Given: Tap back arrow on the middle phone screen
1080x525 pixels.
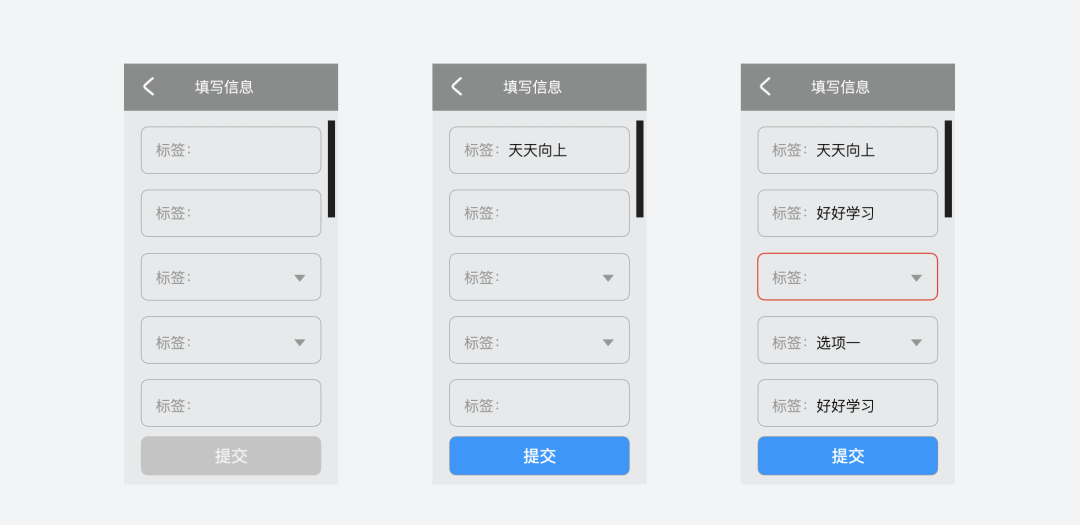Looking at the screenshot, I should [457, 87].
